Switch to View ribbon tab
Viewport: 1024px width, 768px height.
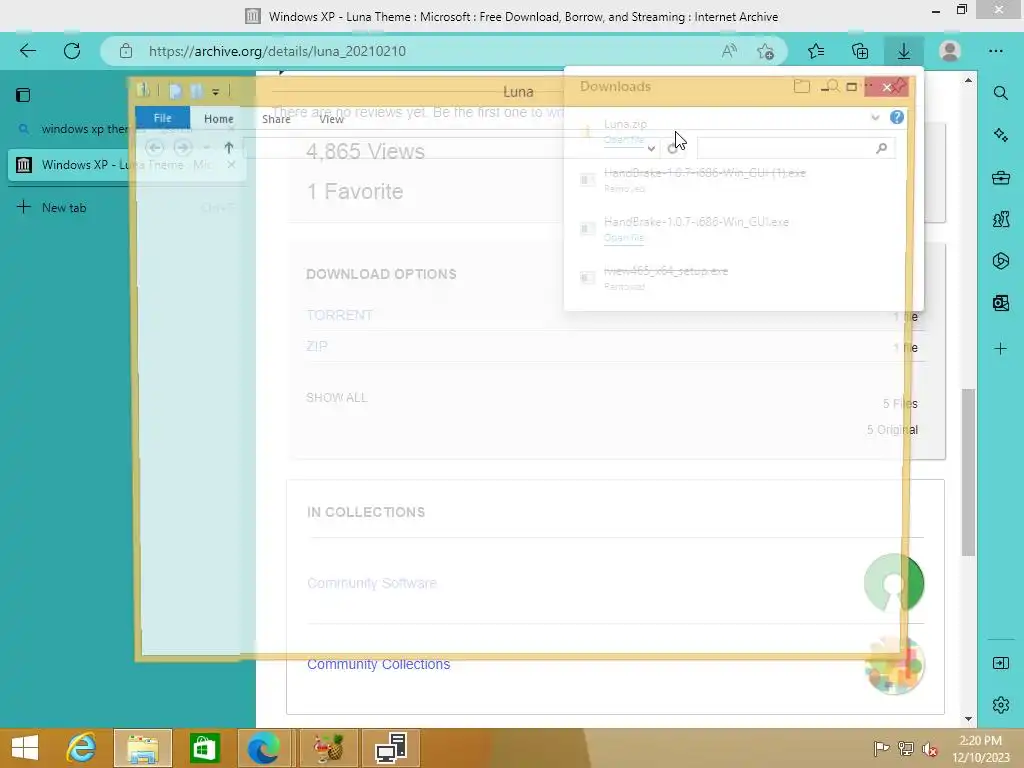coord(332,119)
